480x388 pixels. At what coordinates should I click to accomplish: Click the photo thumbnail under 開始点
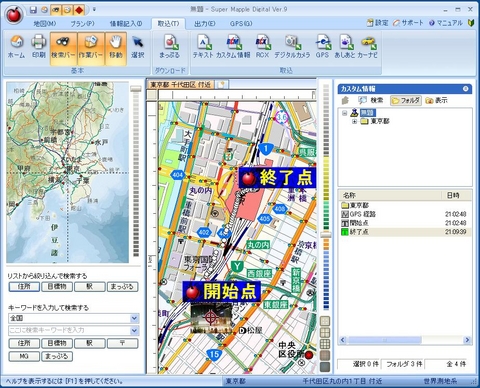[x=211, y=317]
